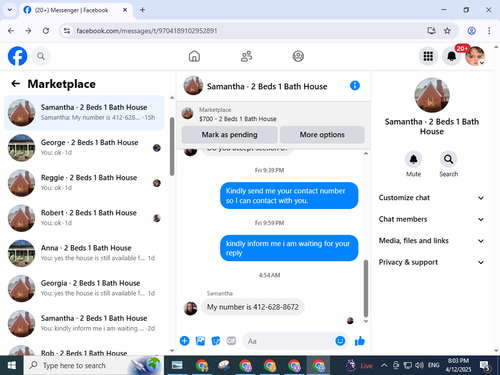
Task: Open the volume icon in system tray
Action: [419, 365]
